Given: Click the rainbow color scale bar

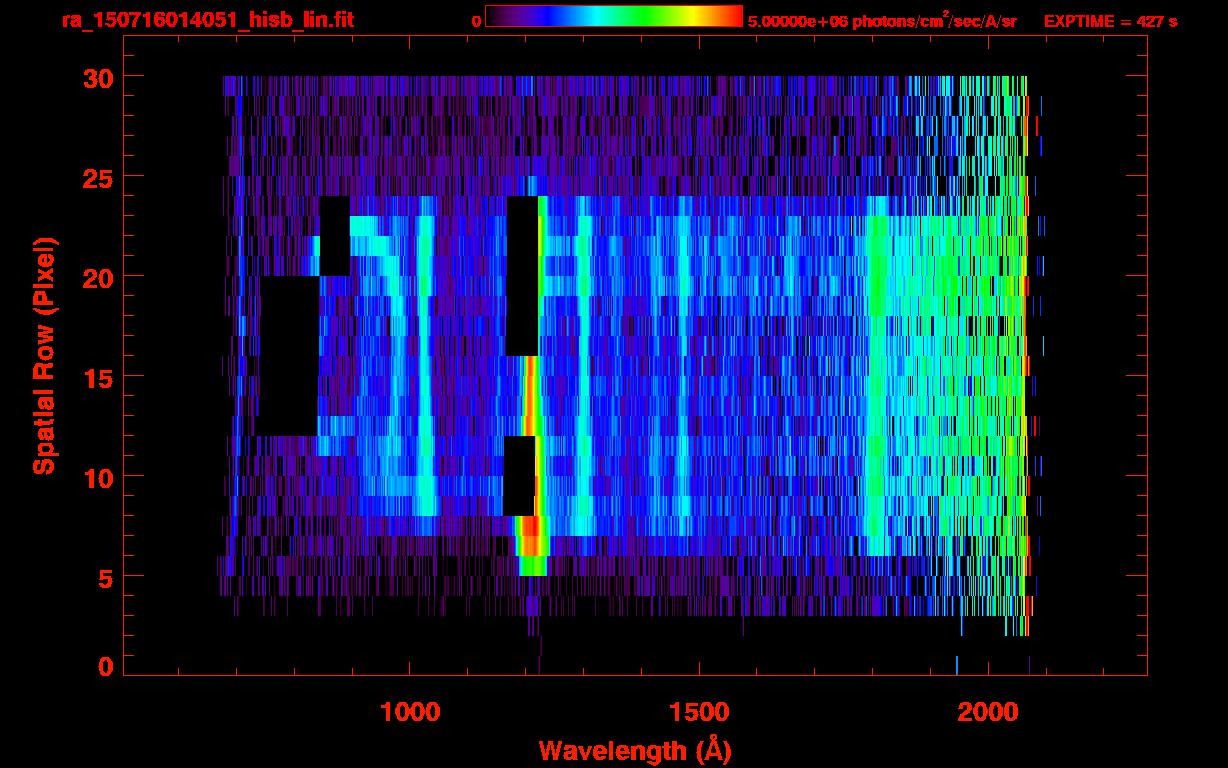Looking at the screenshot, I should point(614,16).
